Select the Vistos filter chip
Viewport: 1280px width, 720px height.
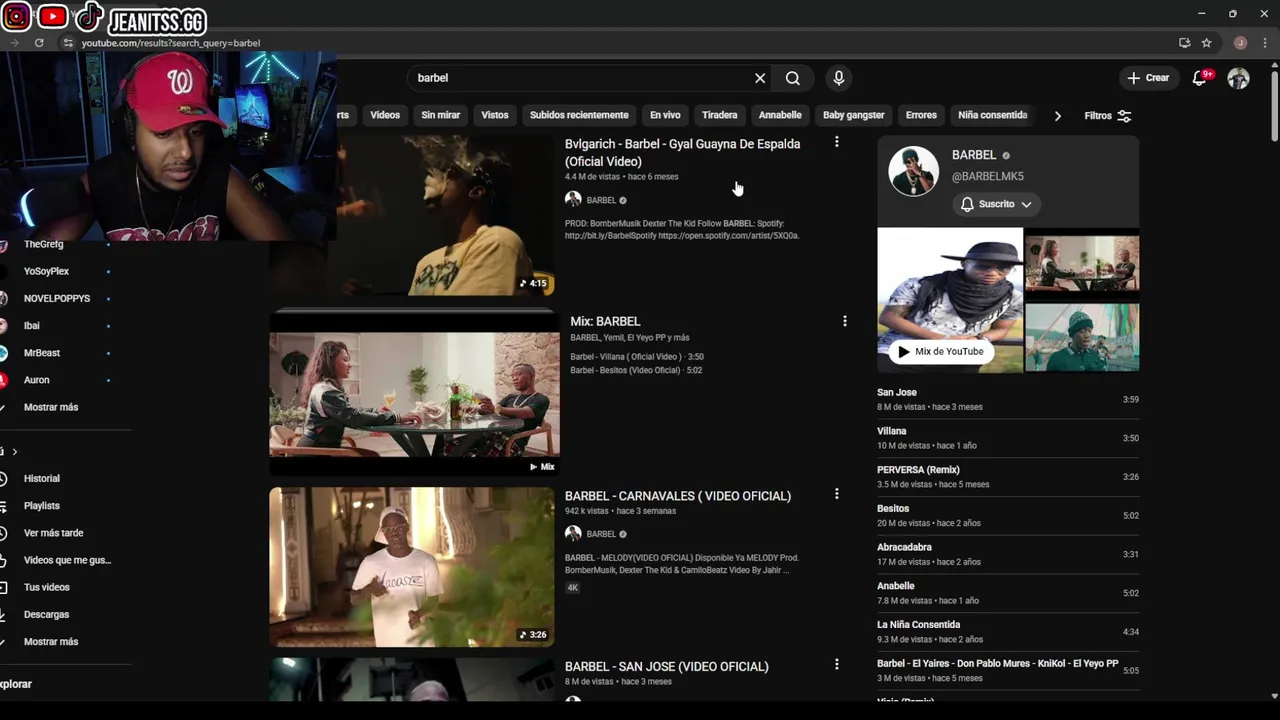(x=495, y=115)
